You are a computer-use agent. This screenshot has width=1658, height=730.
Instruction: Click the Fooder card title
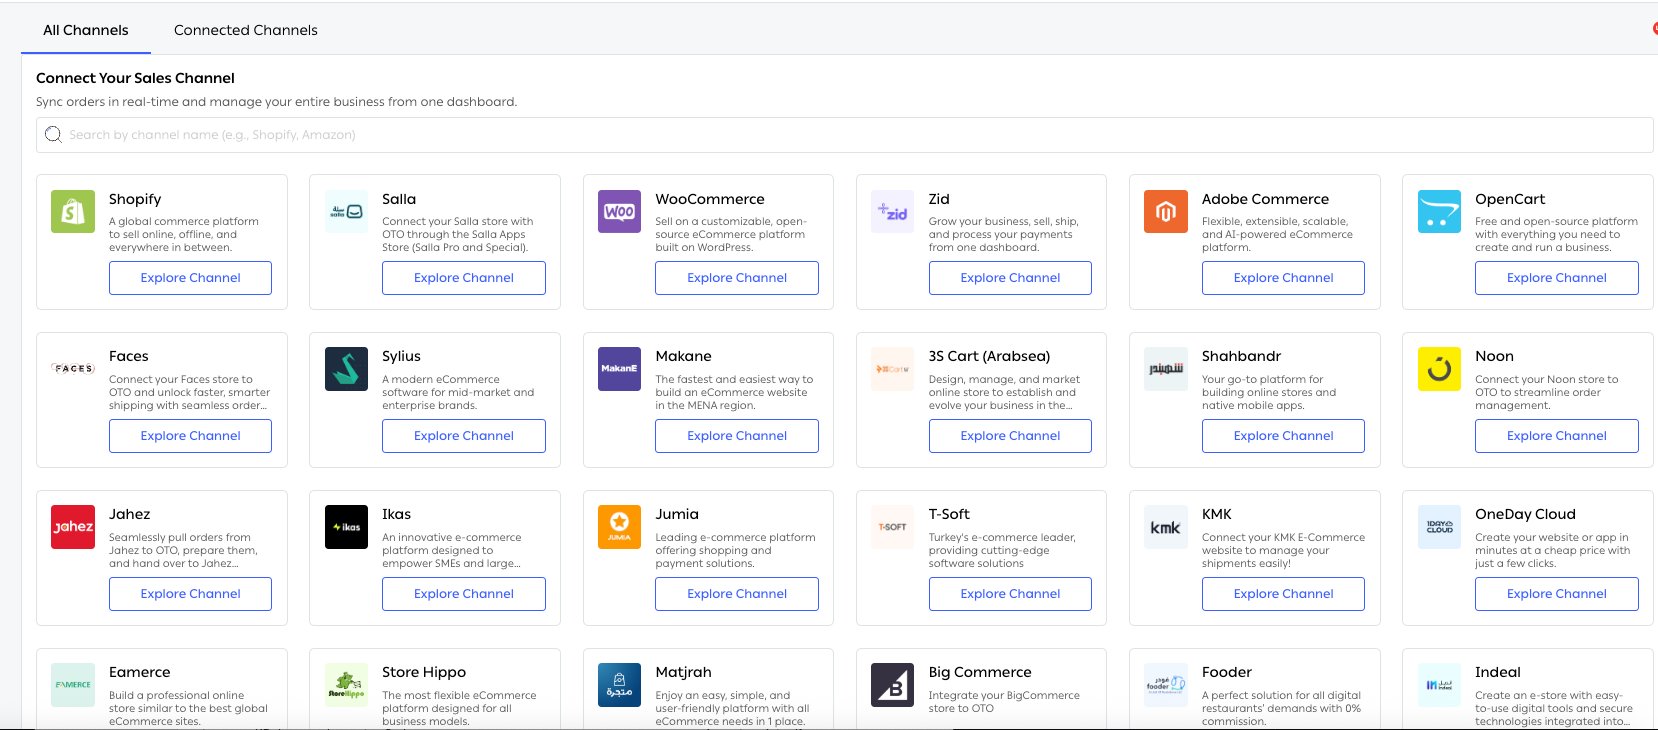tap(1227, 672)
